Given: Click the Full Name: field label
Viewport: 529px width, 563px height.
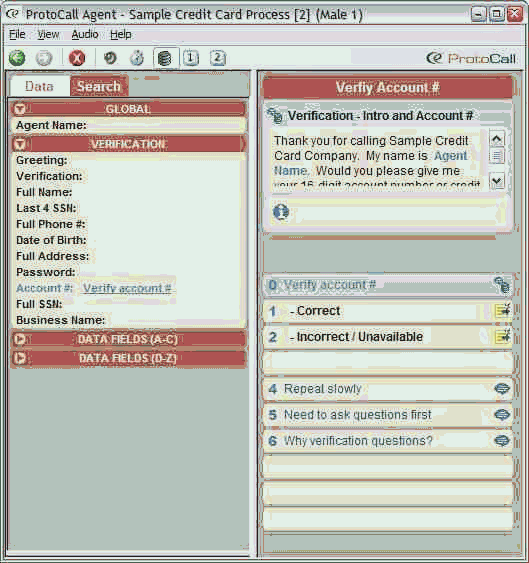Looking at the screenshot, I should coord(44,192).
